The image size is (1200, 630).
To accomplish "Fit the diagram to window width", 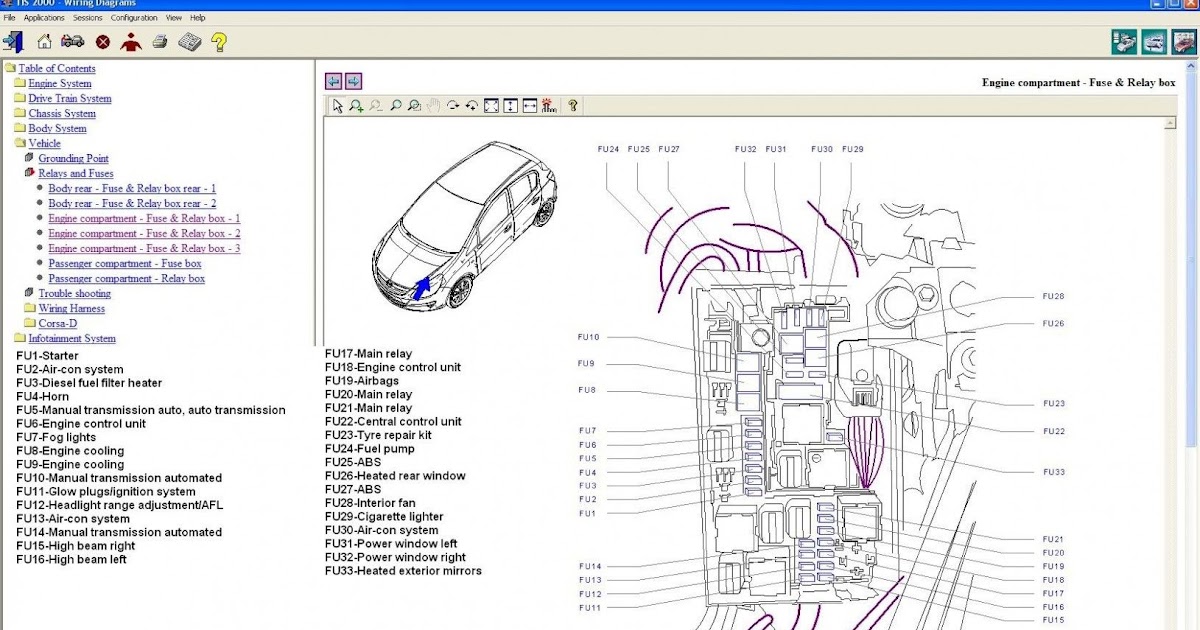I will click(x=529, y=105).
